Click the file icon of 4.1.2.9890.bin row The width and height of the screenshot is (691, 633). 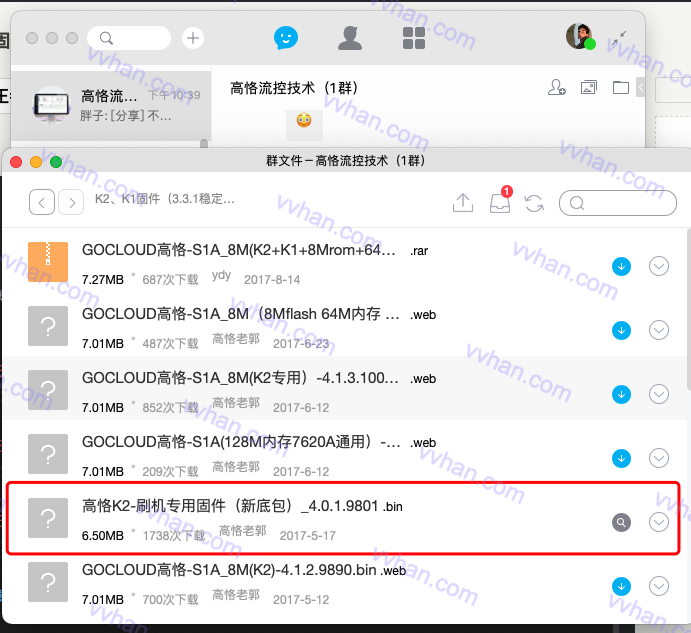coord(48,582)
